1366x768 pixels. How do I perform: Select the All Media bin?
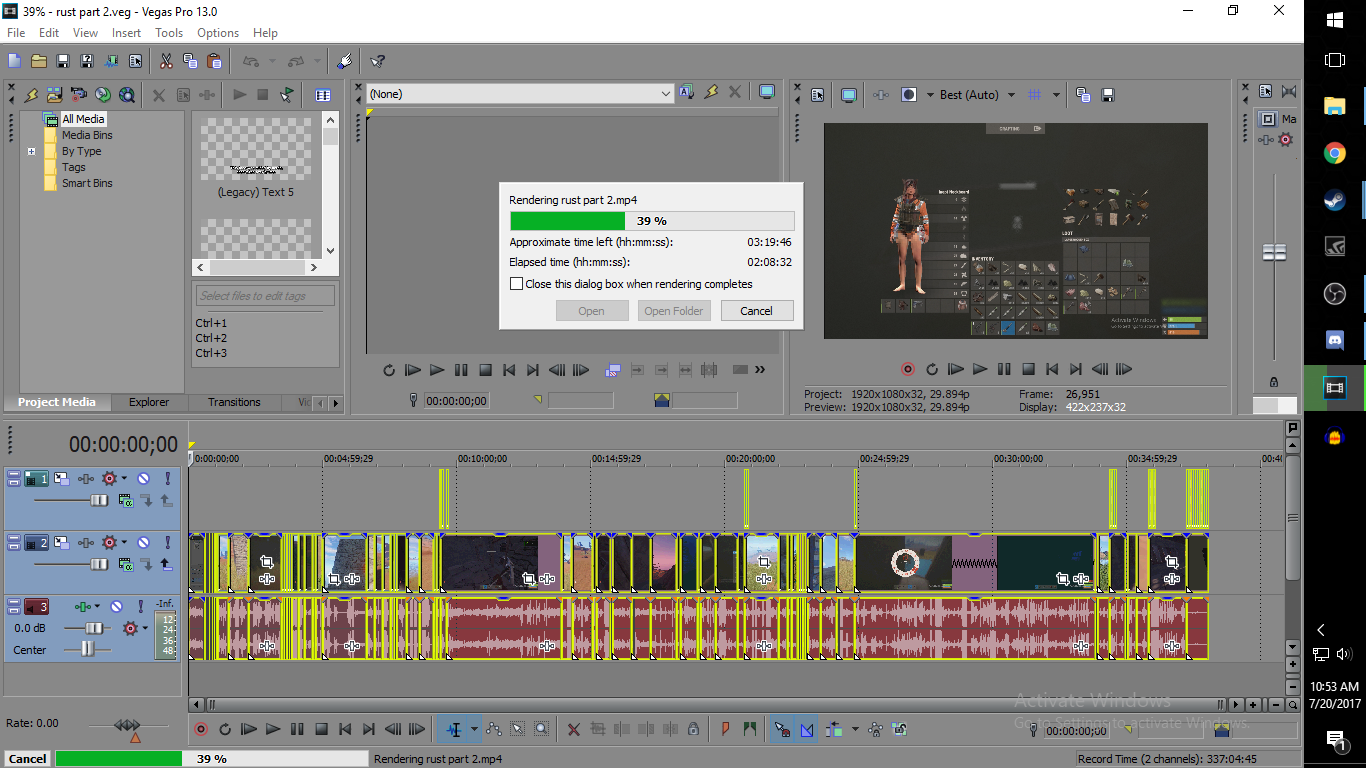(83, 119)
